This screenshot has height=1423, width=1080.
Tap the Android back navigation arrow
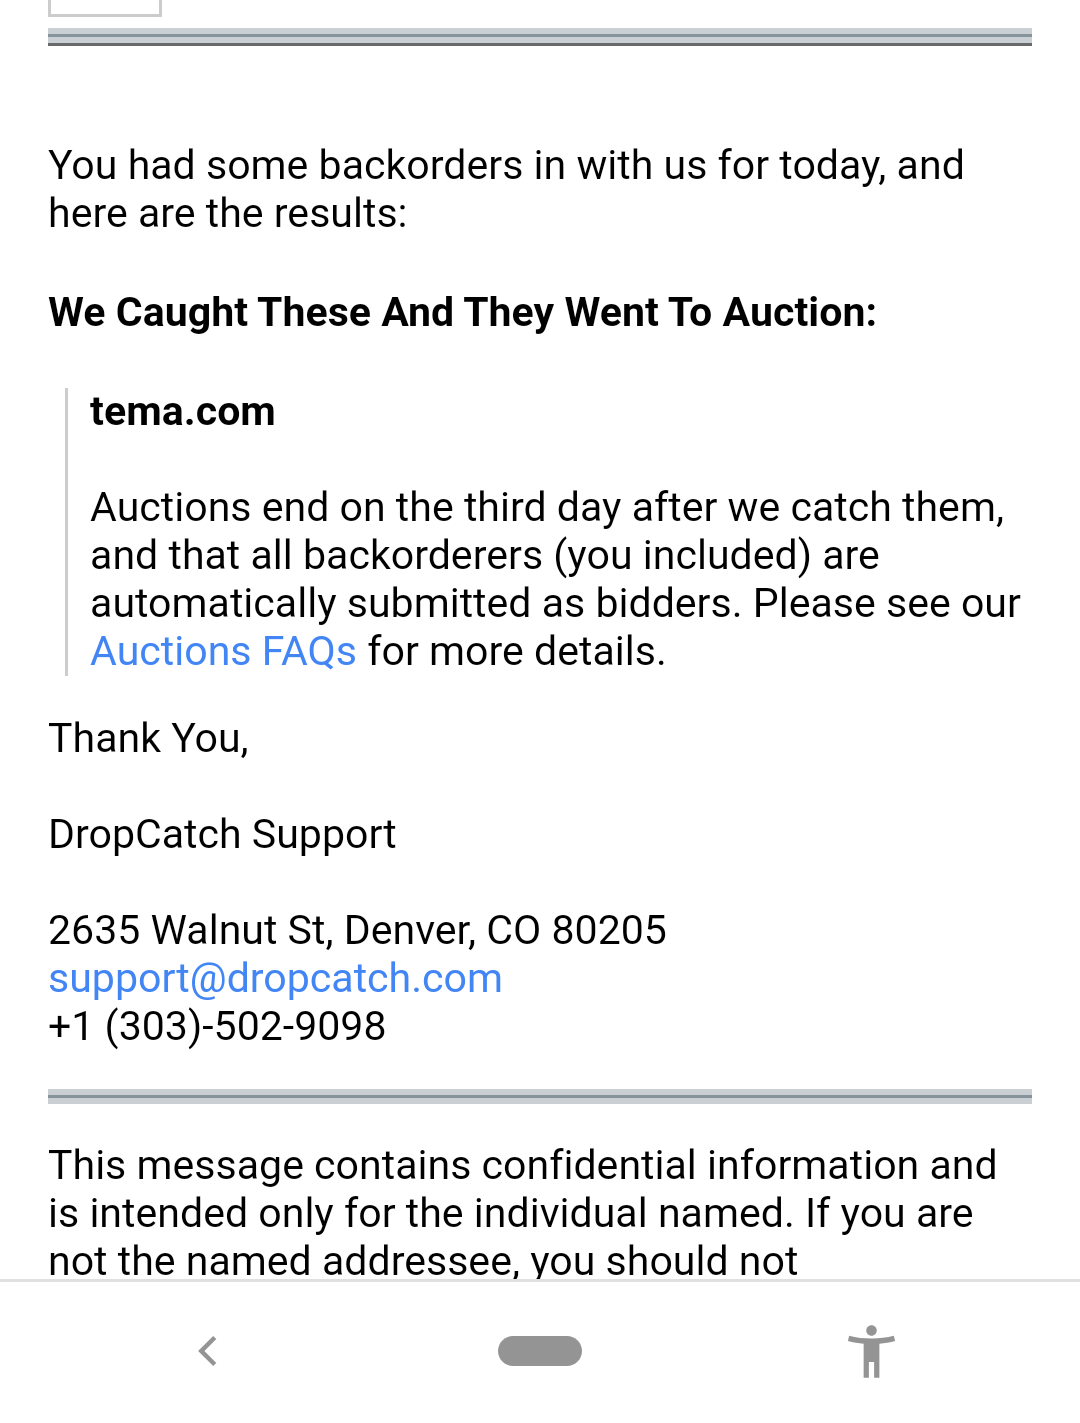[208, 1351]
